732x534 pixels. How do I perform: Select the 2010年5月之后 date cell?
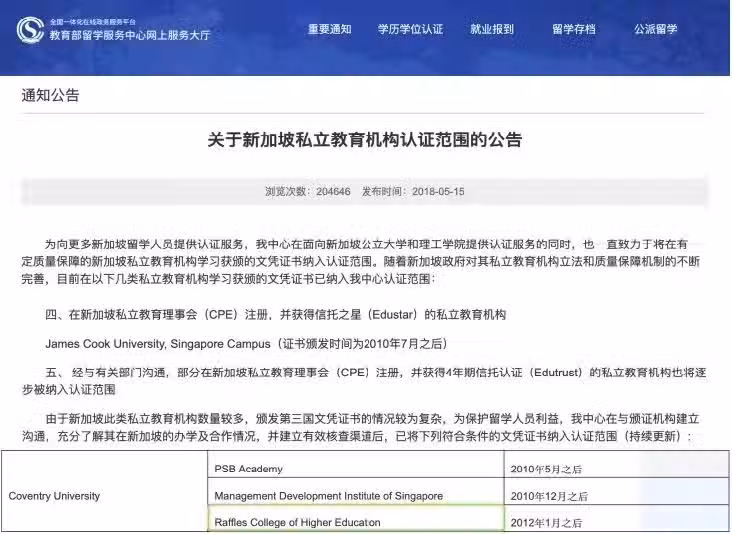click(x=617, y=465)
